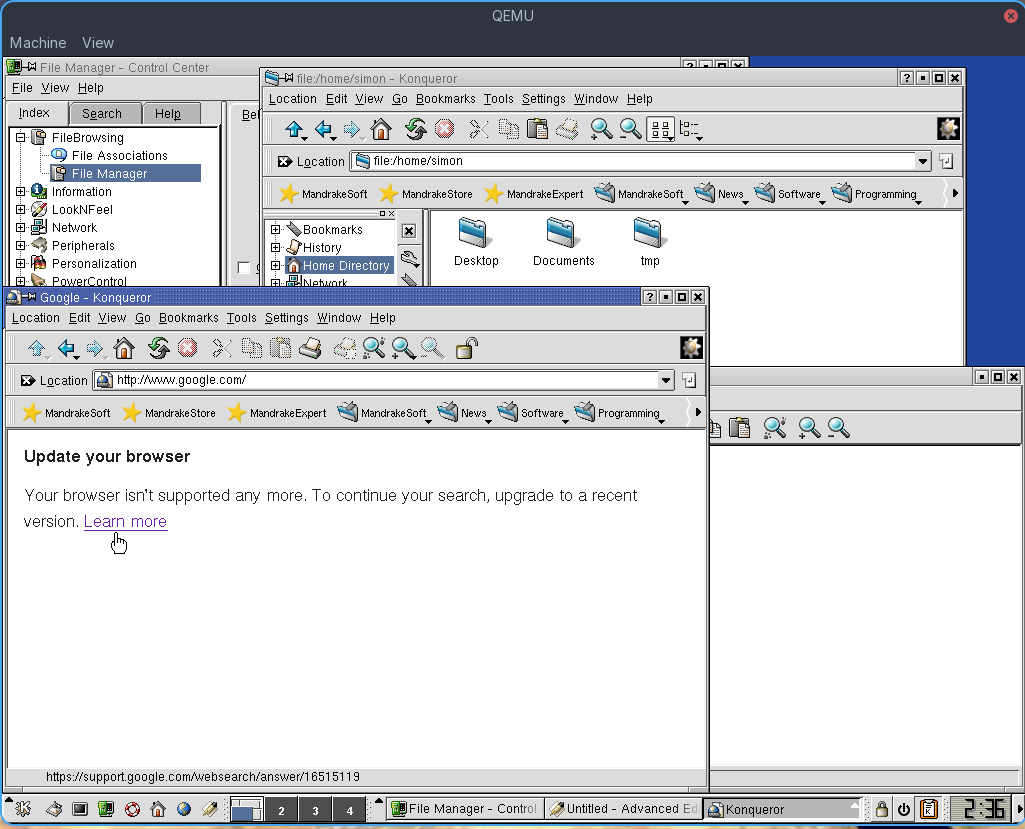Viewport: 1025px width, 829px height.
Task: Collapse the FileBrowsing node in Control Center
Action: (20, 137)
